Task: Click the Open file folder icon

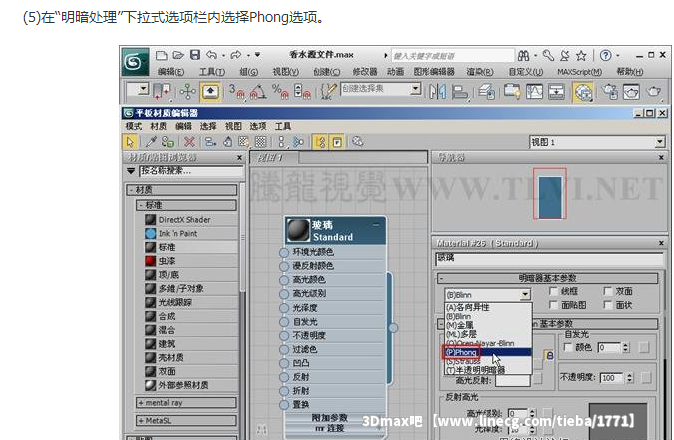Action: (178, 55)
